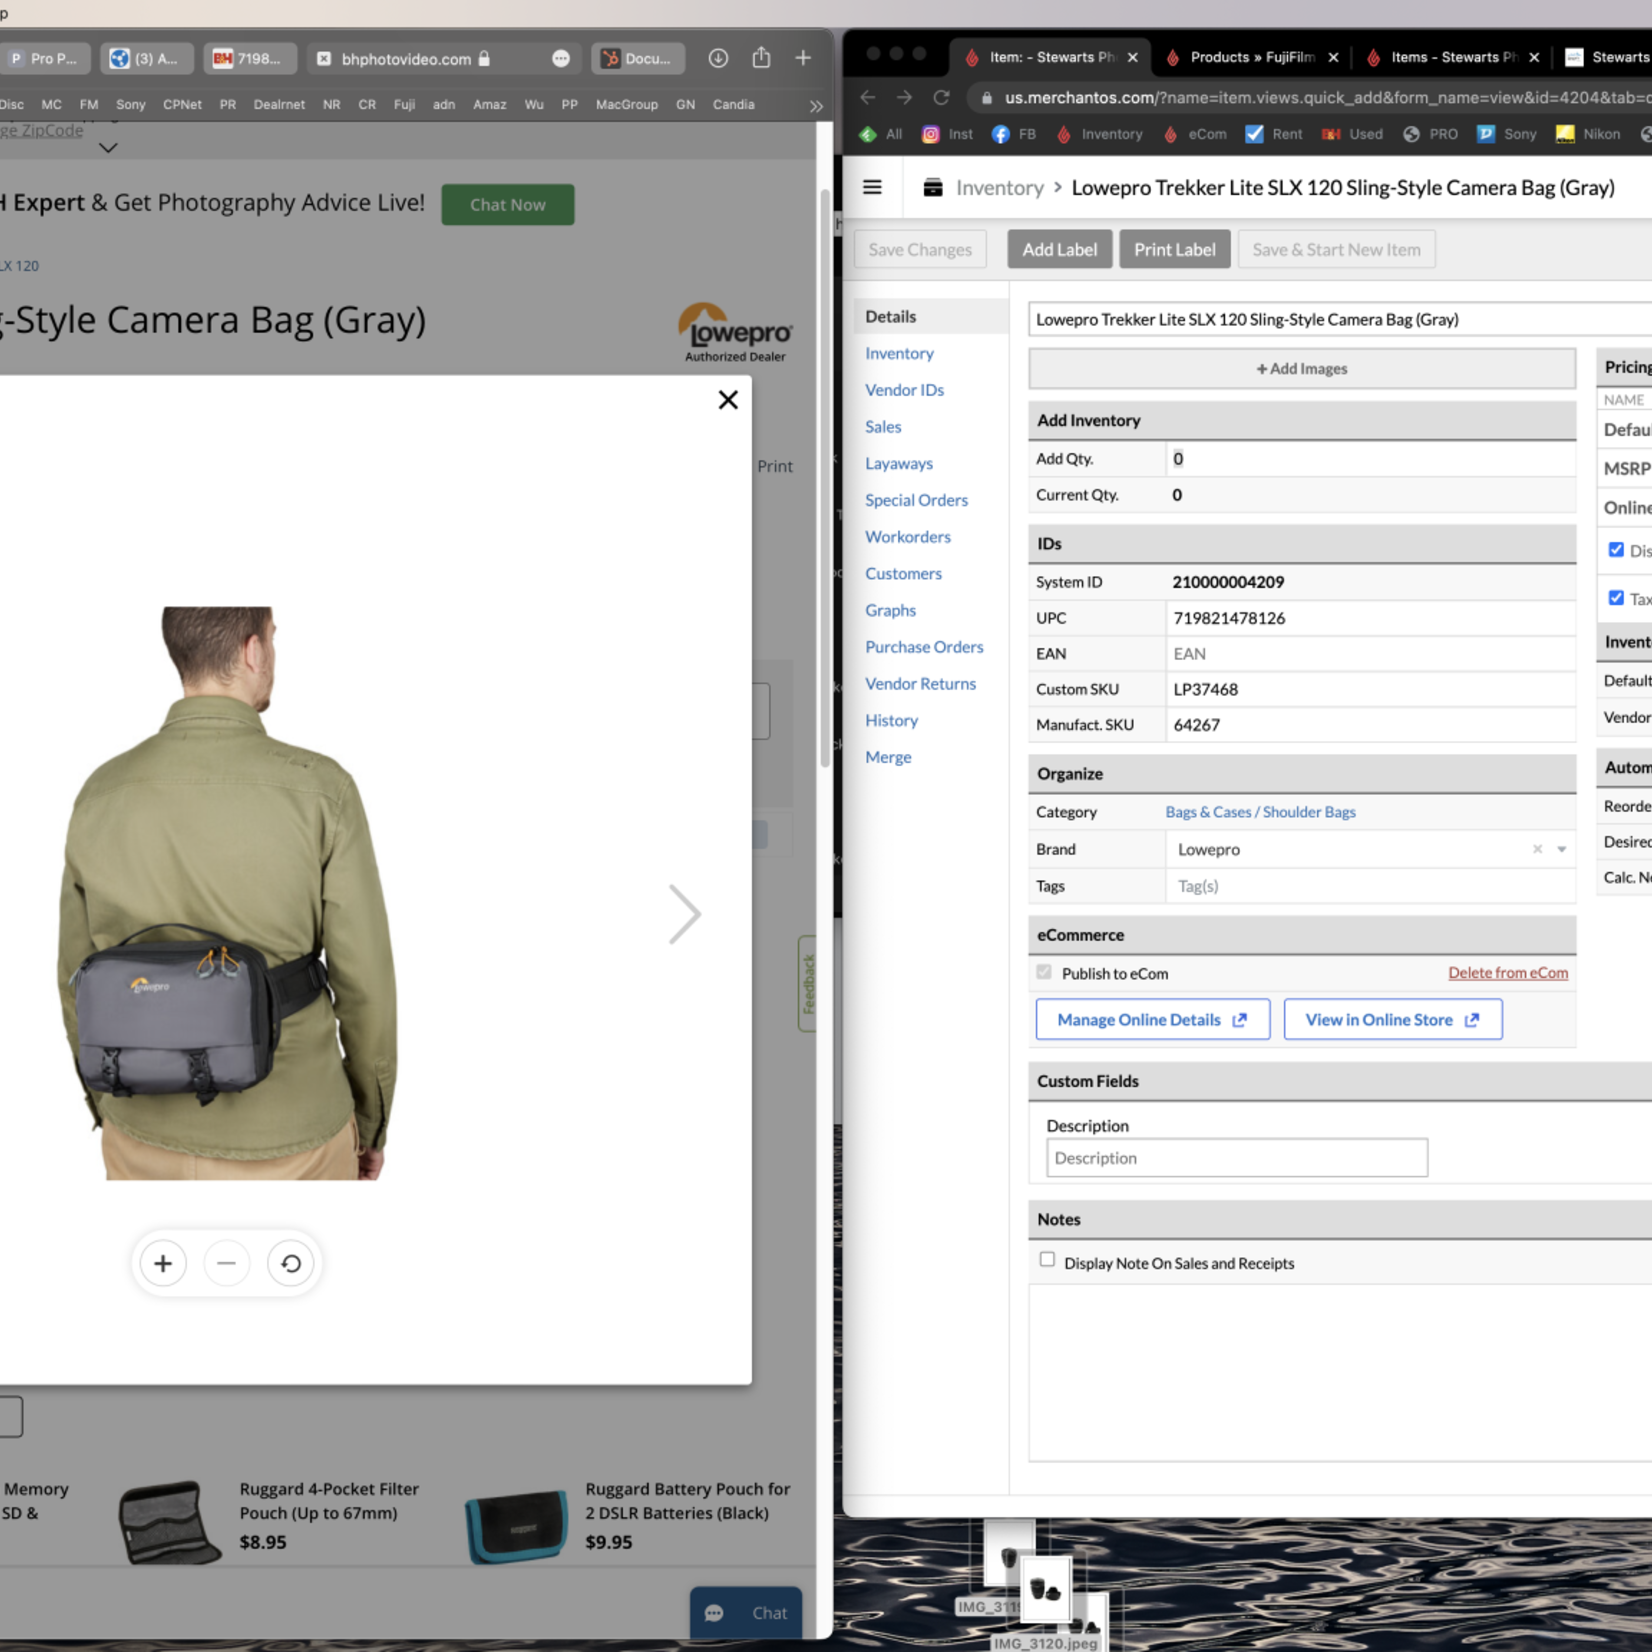Click the Custom SKU field LP37468

click(1370, 689)
